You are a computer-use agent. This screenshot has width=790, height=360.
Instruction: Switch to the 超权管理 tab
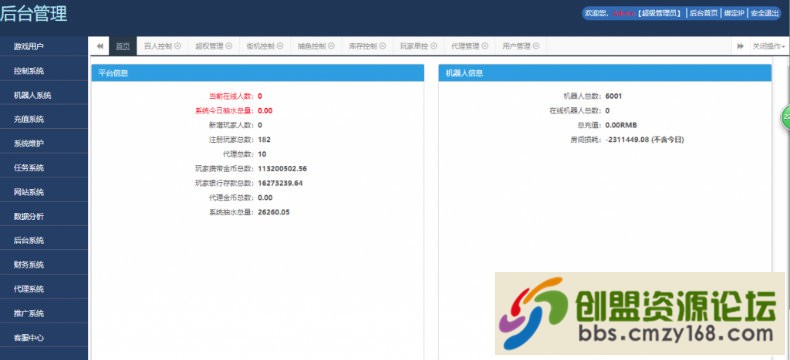pos(210,46)
